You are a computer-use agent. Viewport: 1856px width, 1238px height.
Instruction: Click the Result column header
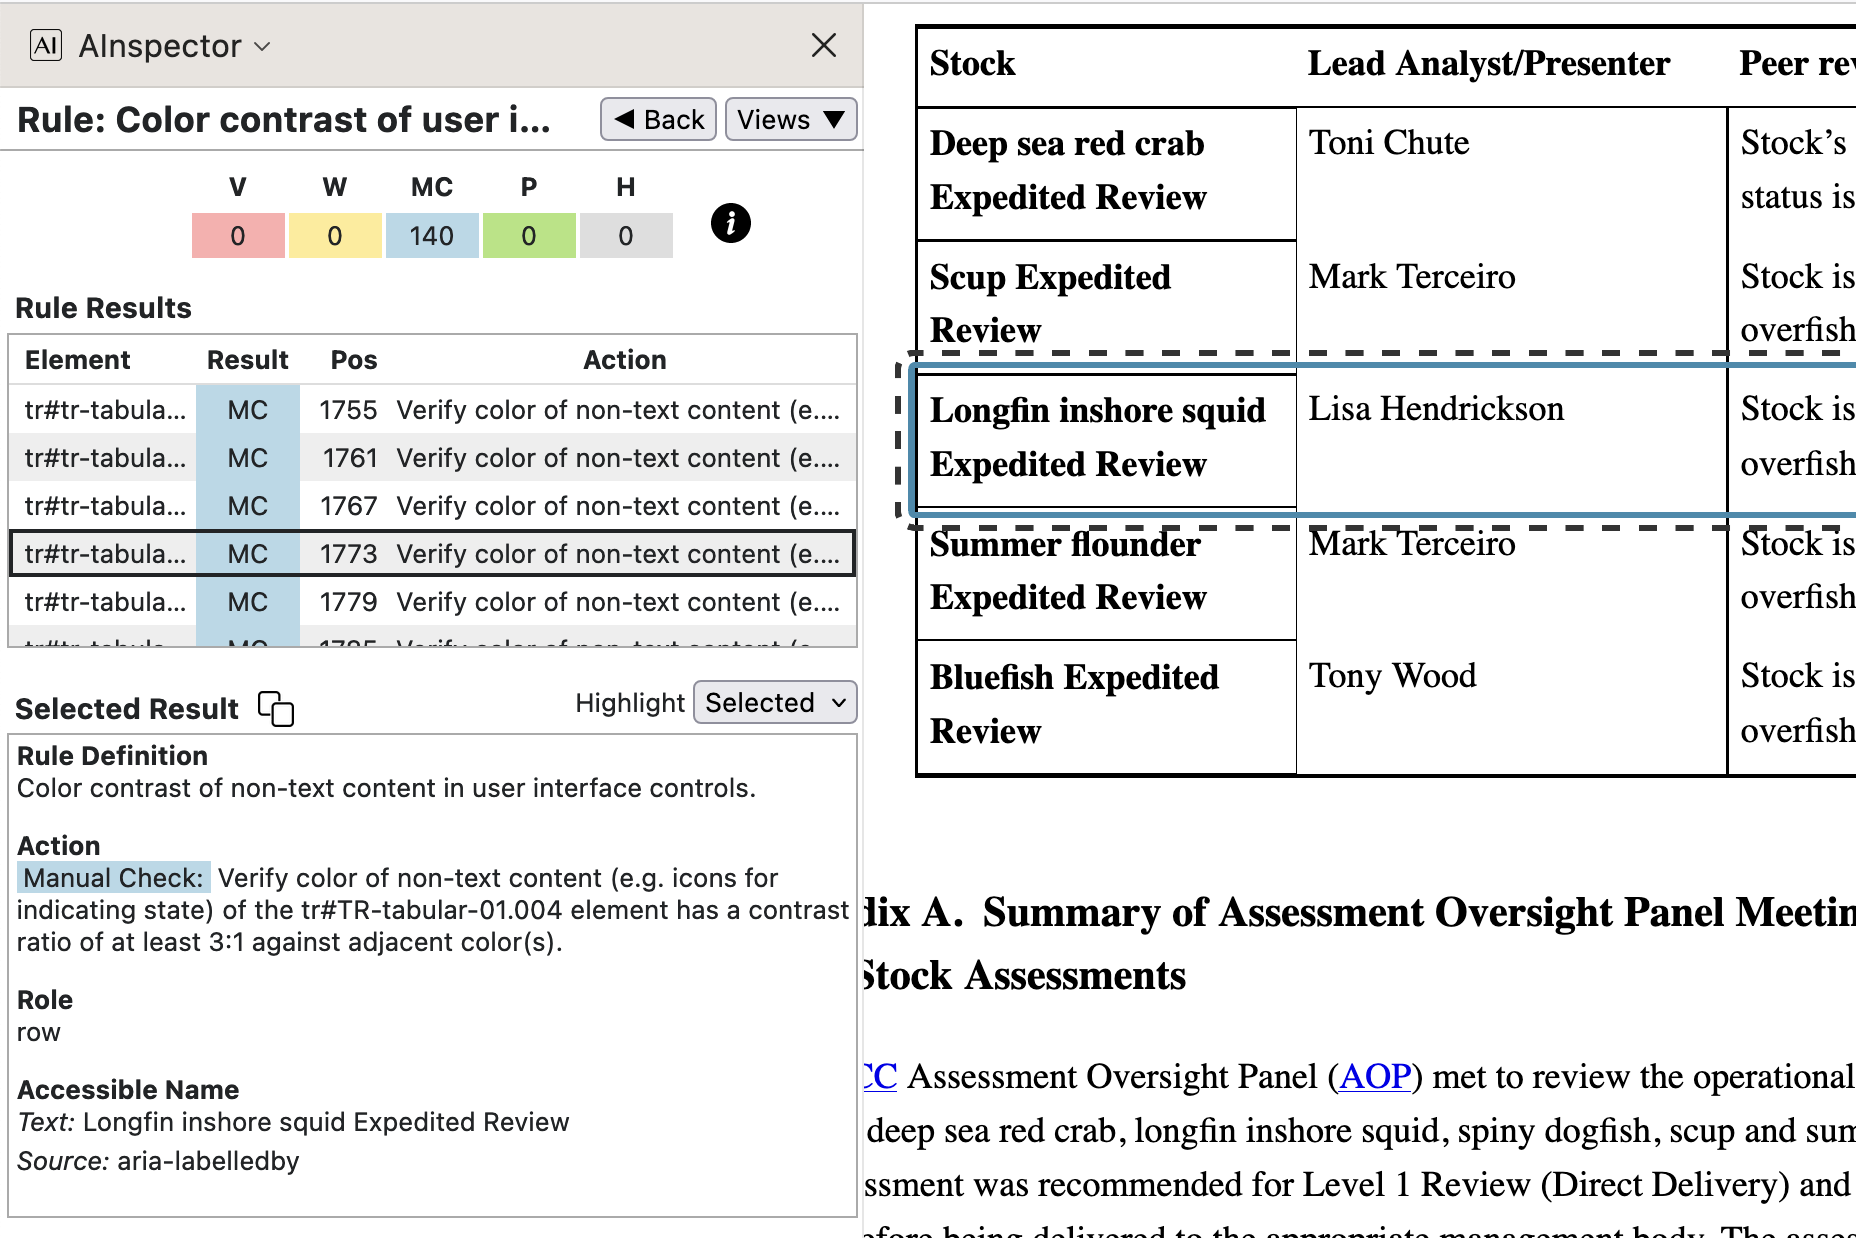(x=247, y=360)
